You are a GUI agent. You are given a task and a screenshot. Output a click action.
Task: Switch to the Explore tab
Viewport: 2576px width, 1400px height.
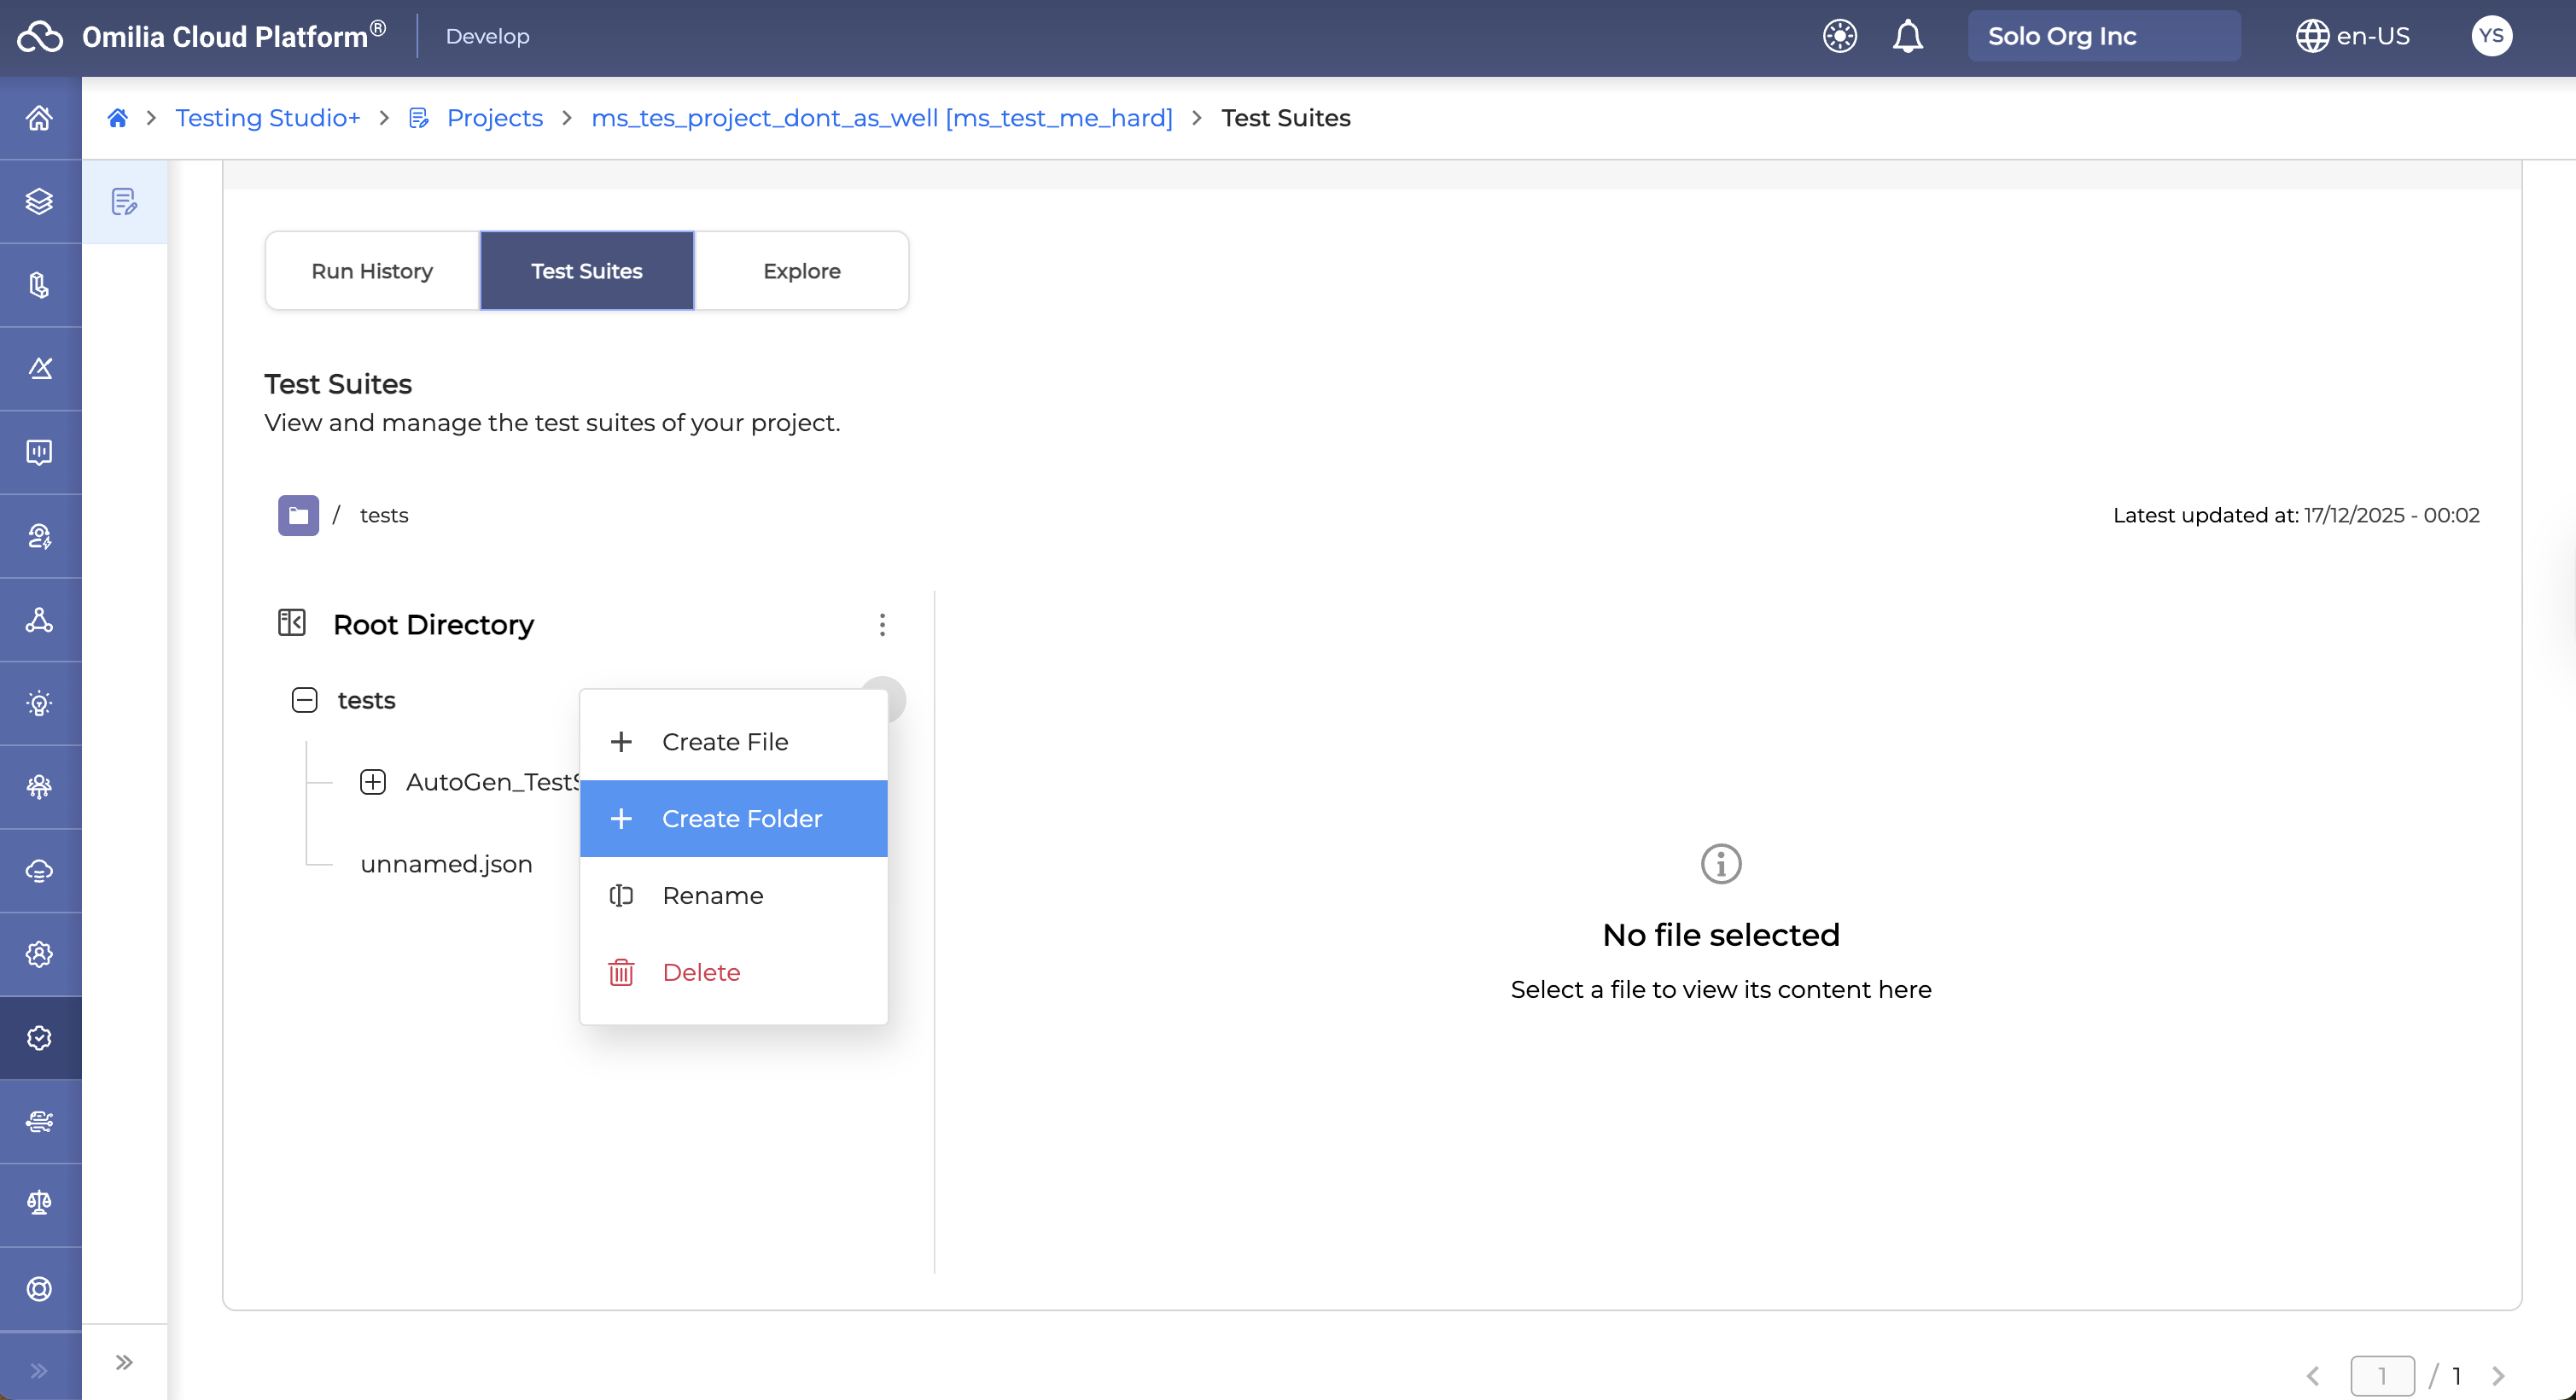801,270
